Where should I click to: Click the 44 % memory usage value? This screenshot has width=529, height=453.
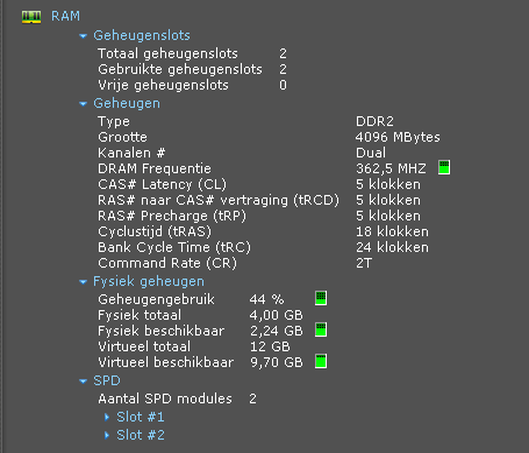[x=267, y=299]
